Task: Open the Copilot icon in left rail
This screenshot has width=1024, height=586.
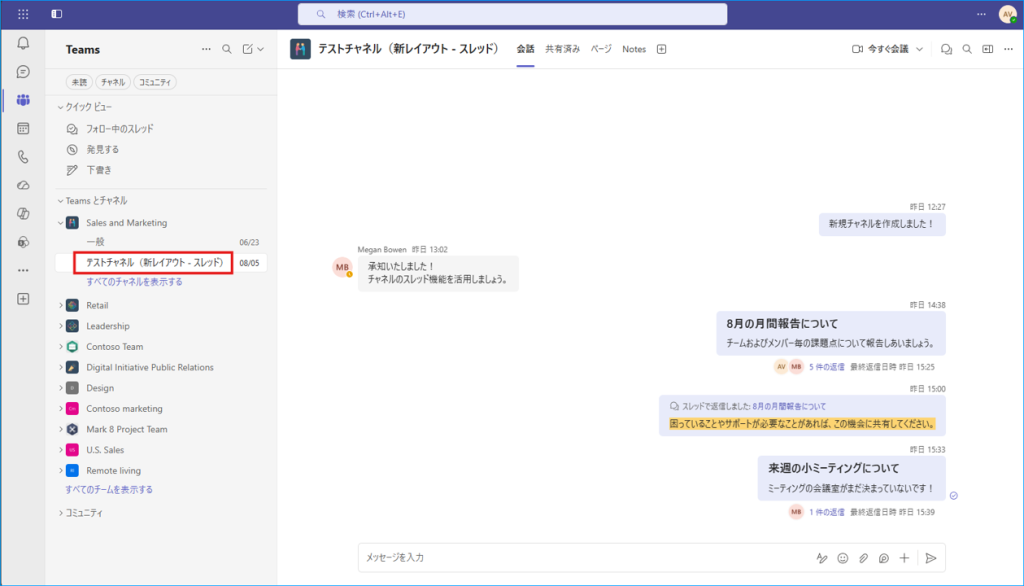Action: click(x=23, y=214)
